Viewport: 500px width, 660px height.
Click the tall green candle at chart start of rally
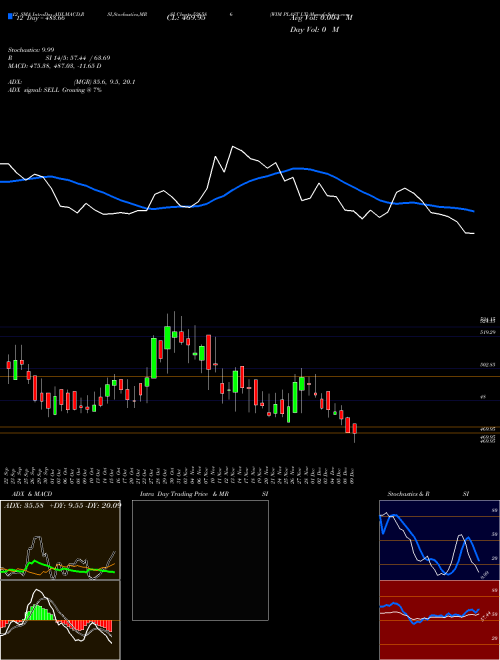tap(154, 358)
